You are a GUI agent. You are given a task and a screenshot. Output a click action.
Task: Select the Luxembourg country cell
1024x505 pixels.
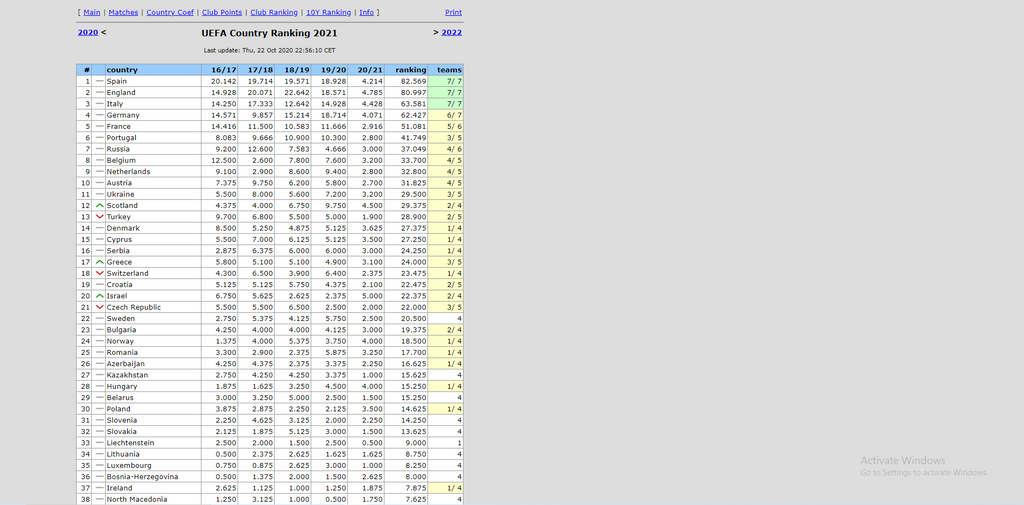(153, 465)
